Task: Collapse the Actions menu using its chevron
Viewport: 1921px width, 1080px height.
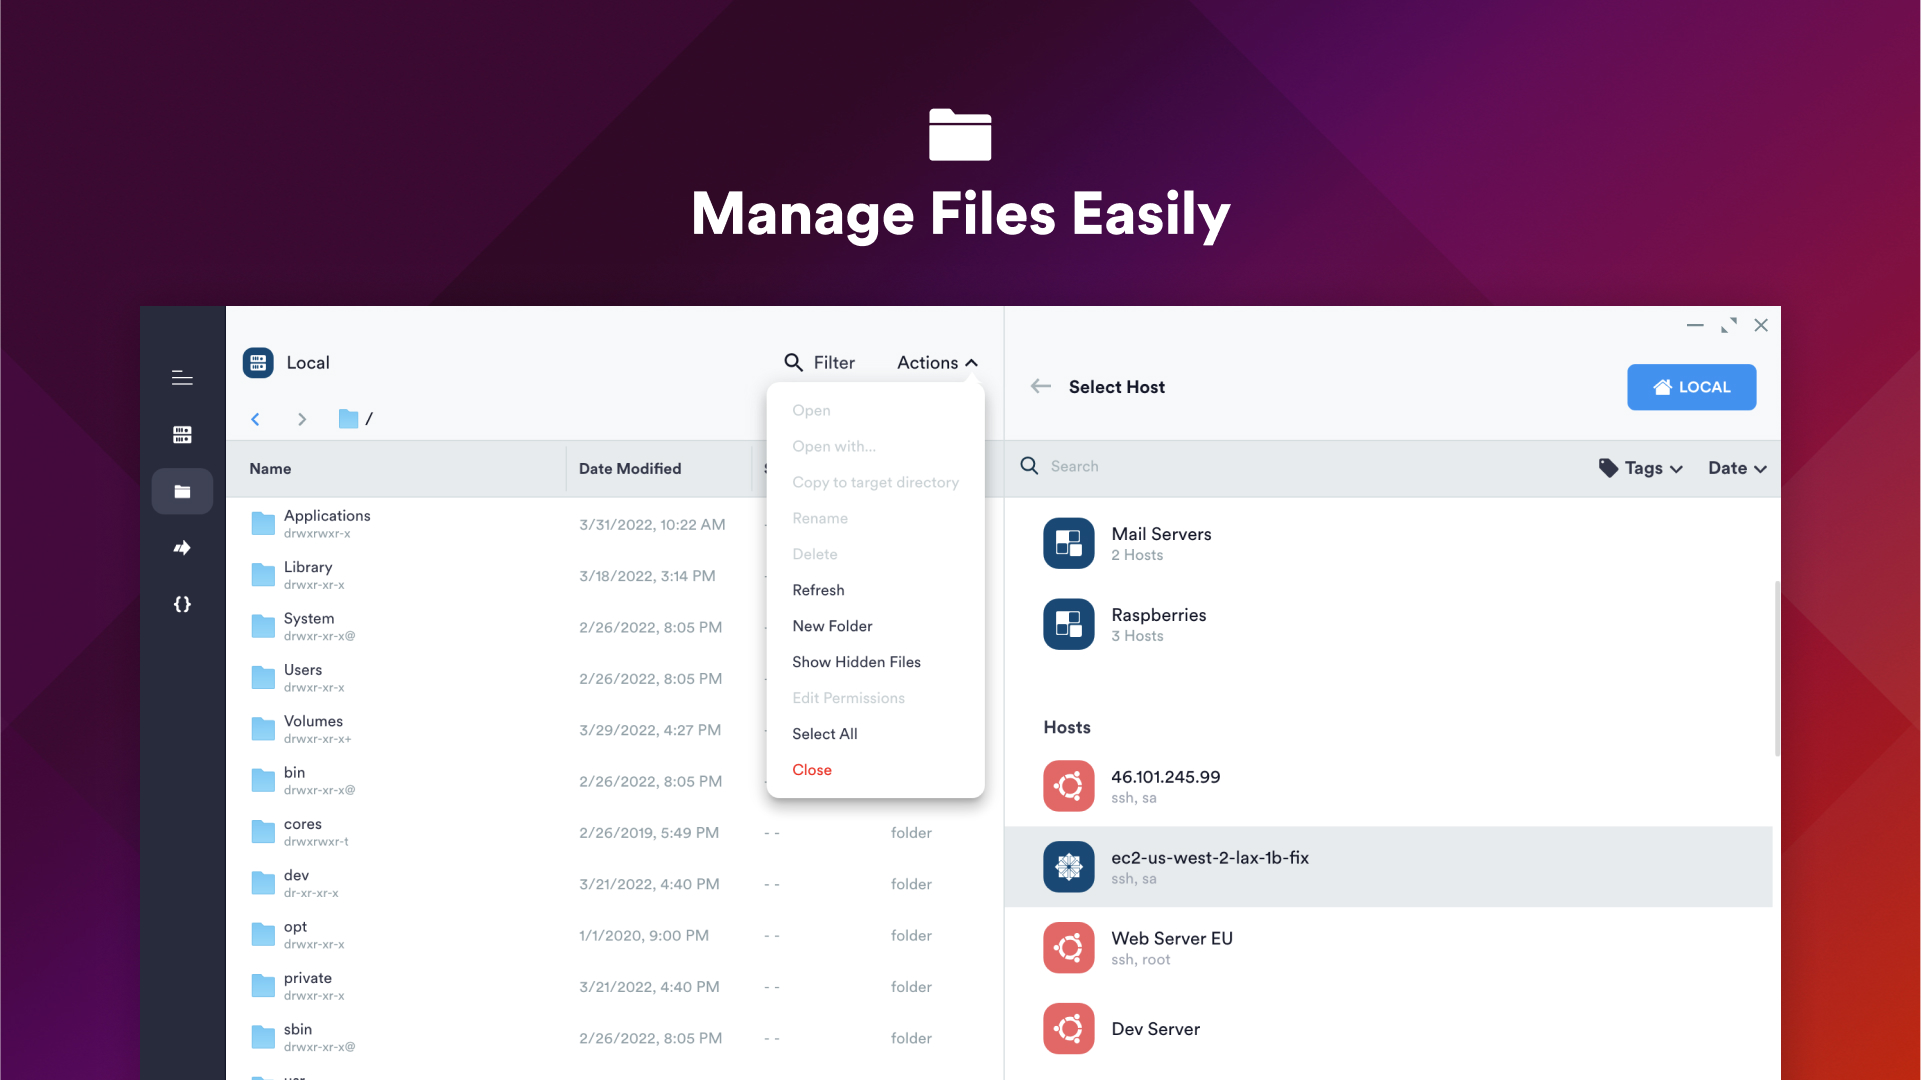Action: click(x=971, y=362)
